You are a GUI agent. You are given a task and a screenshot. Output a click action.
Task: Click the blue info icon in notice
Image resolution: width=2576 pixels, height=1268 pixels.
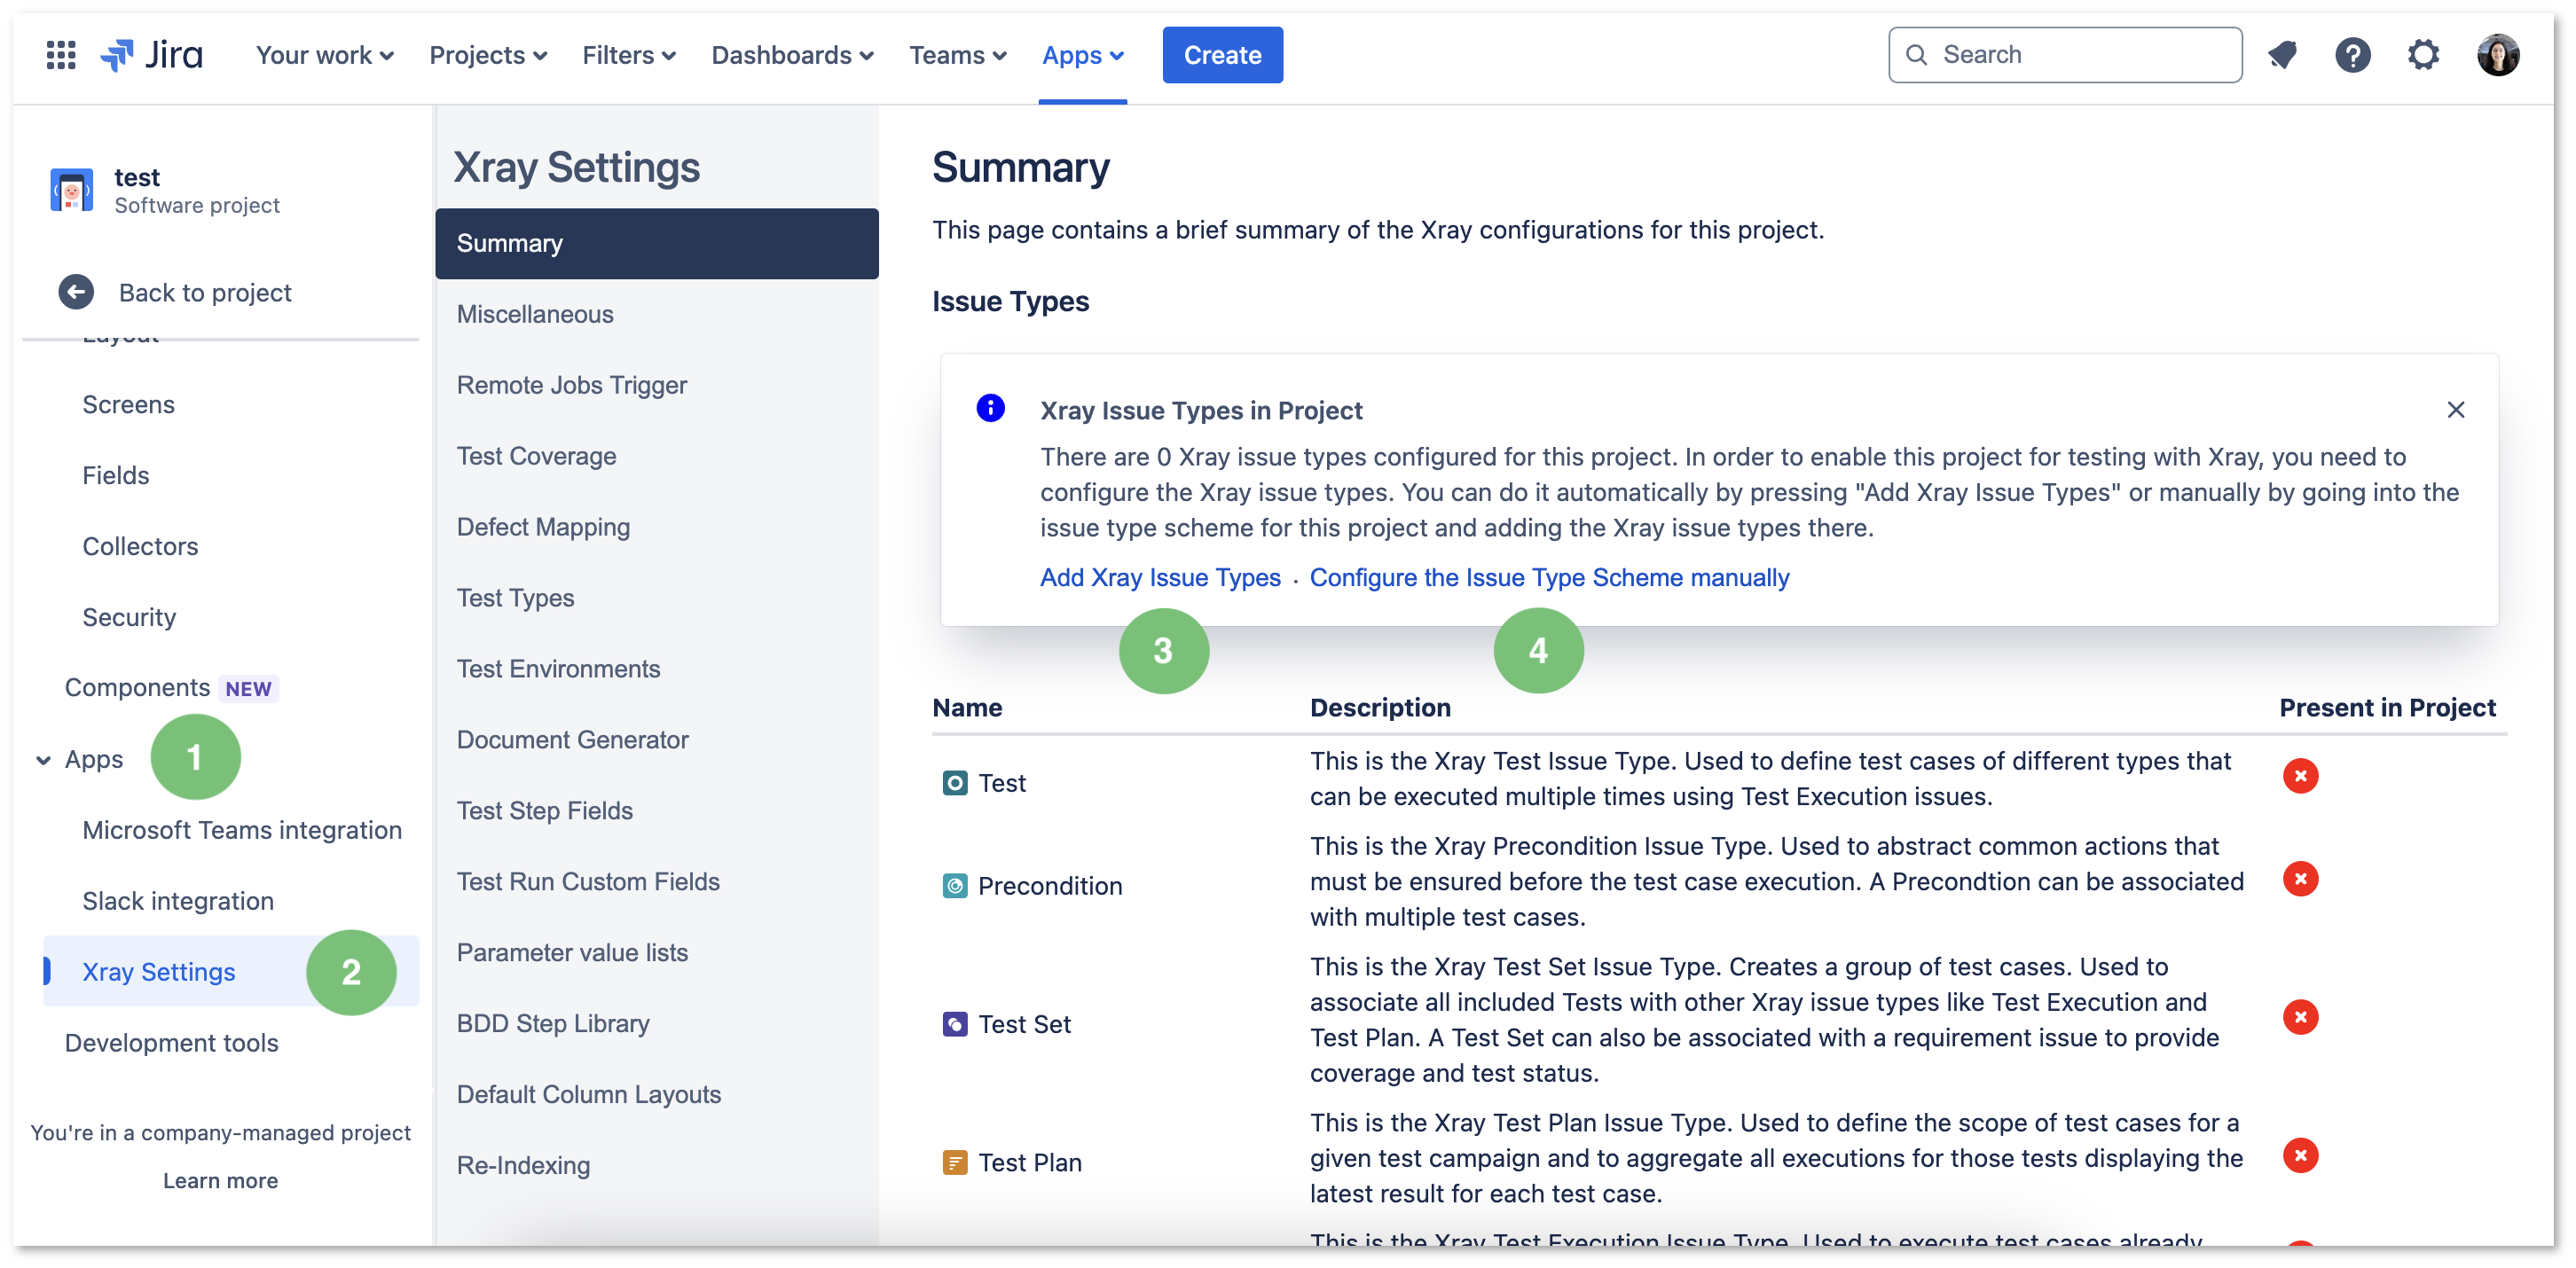click(990, 408)
